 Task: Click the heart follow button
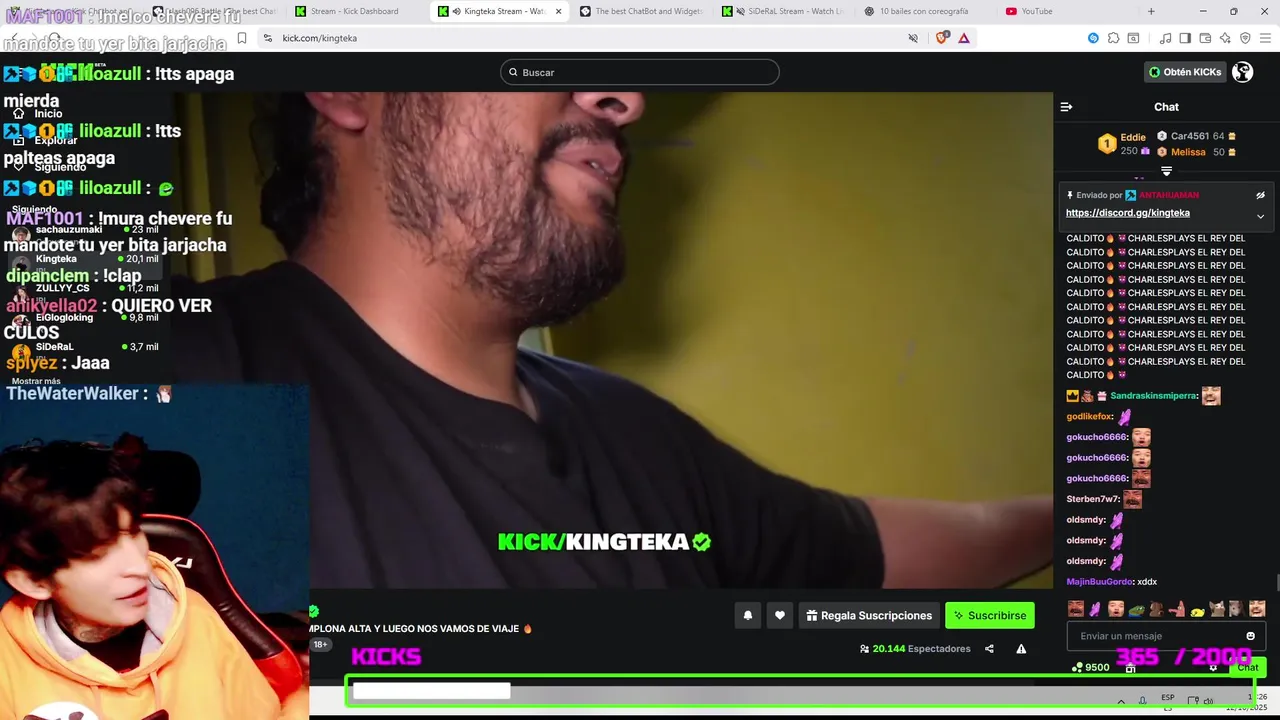click(780, 615)
